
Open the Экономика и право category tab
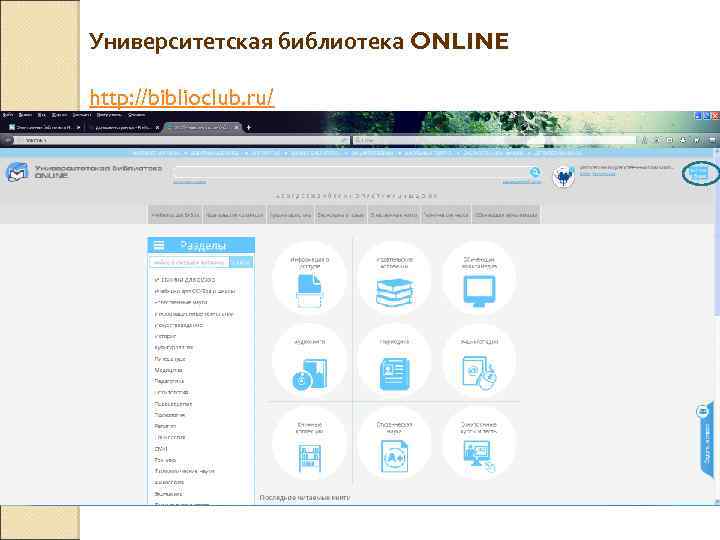coord(341,215)
